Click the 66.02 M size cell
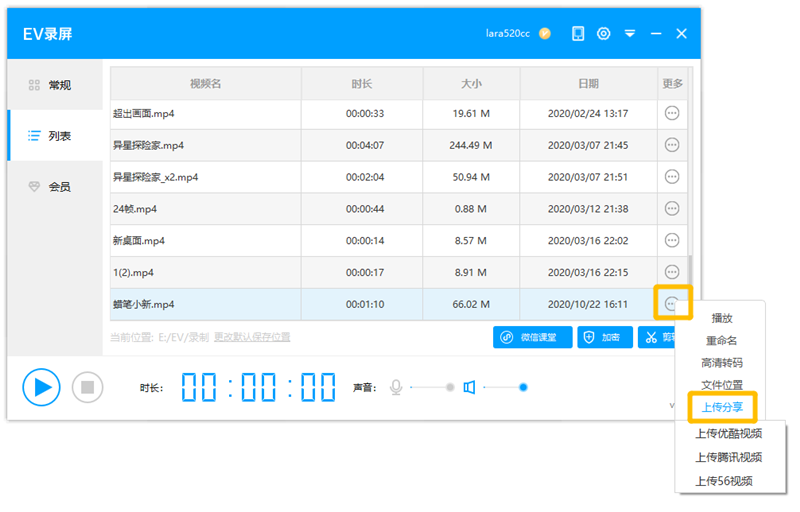 [471, 304]
